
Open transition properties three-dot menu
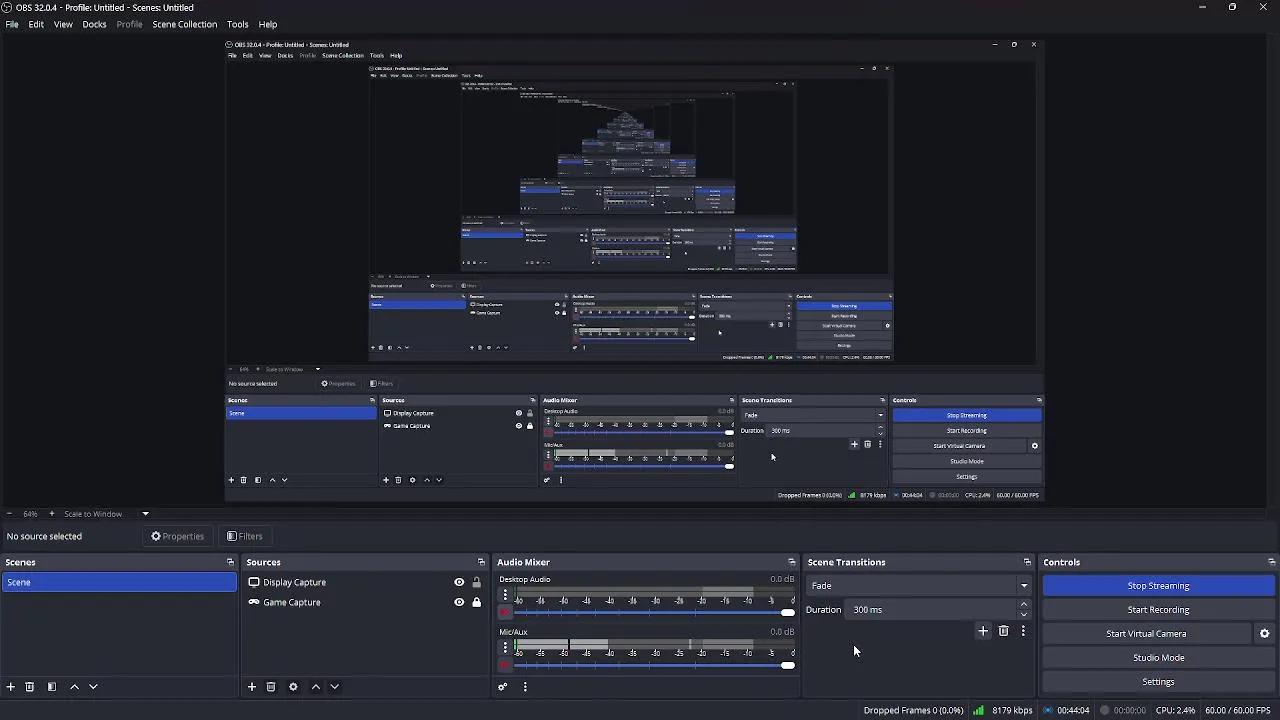tap(1023, 631)
